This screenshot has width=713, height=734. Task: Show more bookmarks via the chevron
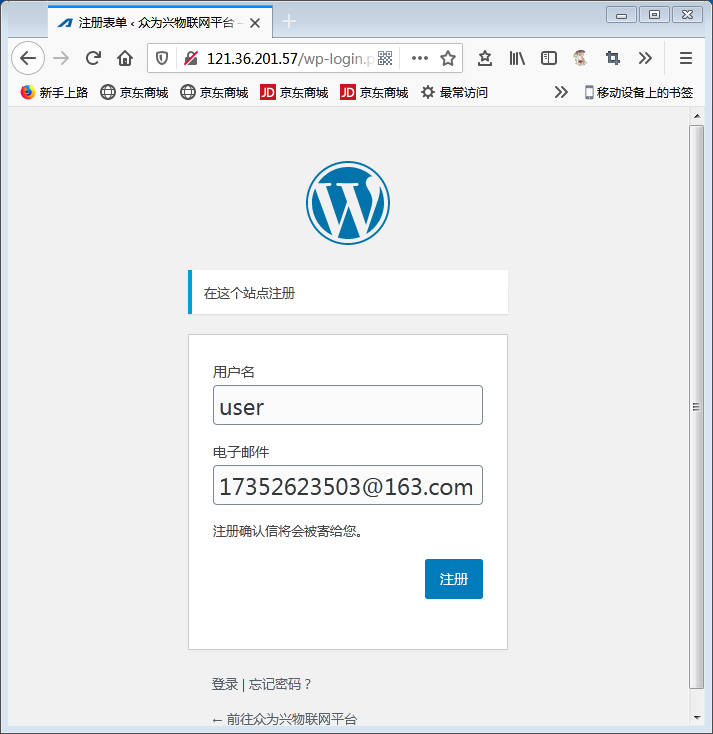561,92
